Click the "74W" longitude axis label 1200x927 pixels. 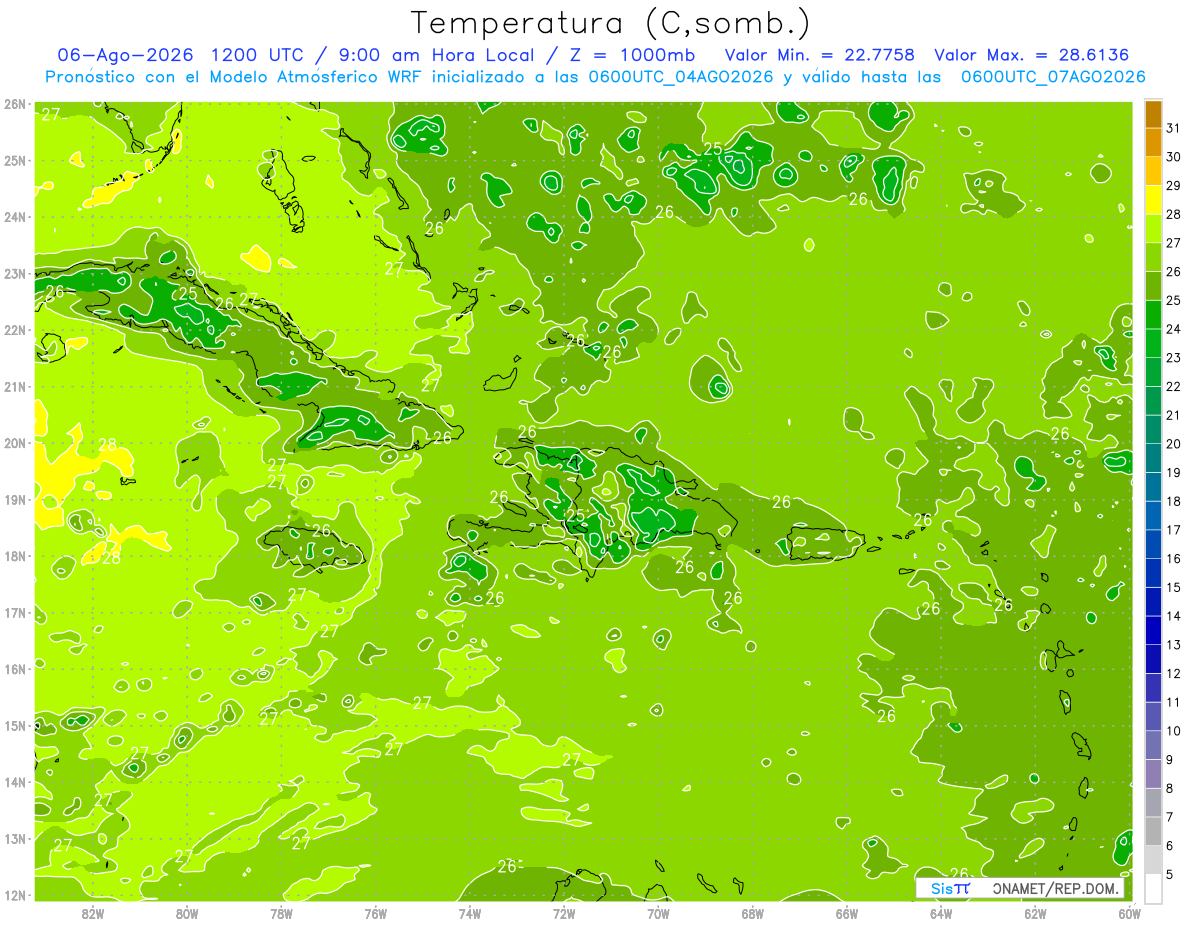click(x=470, y=913)
